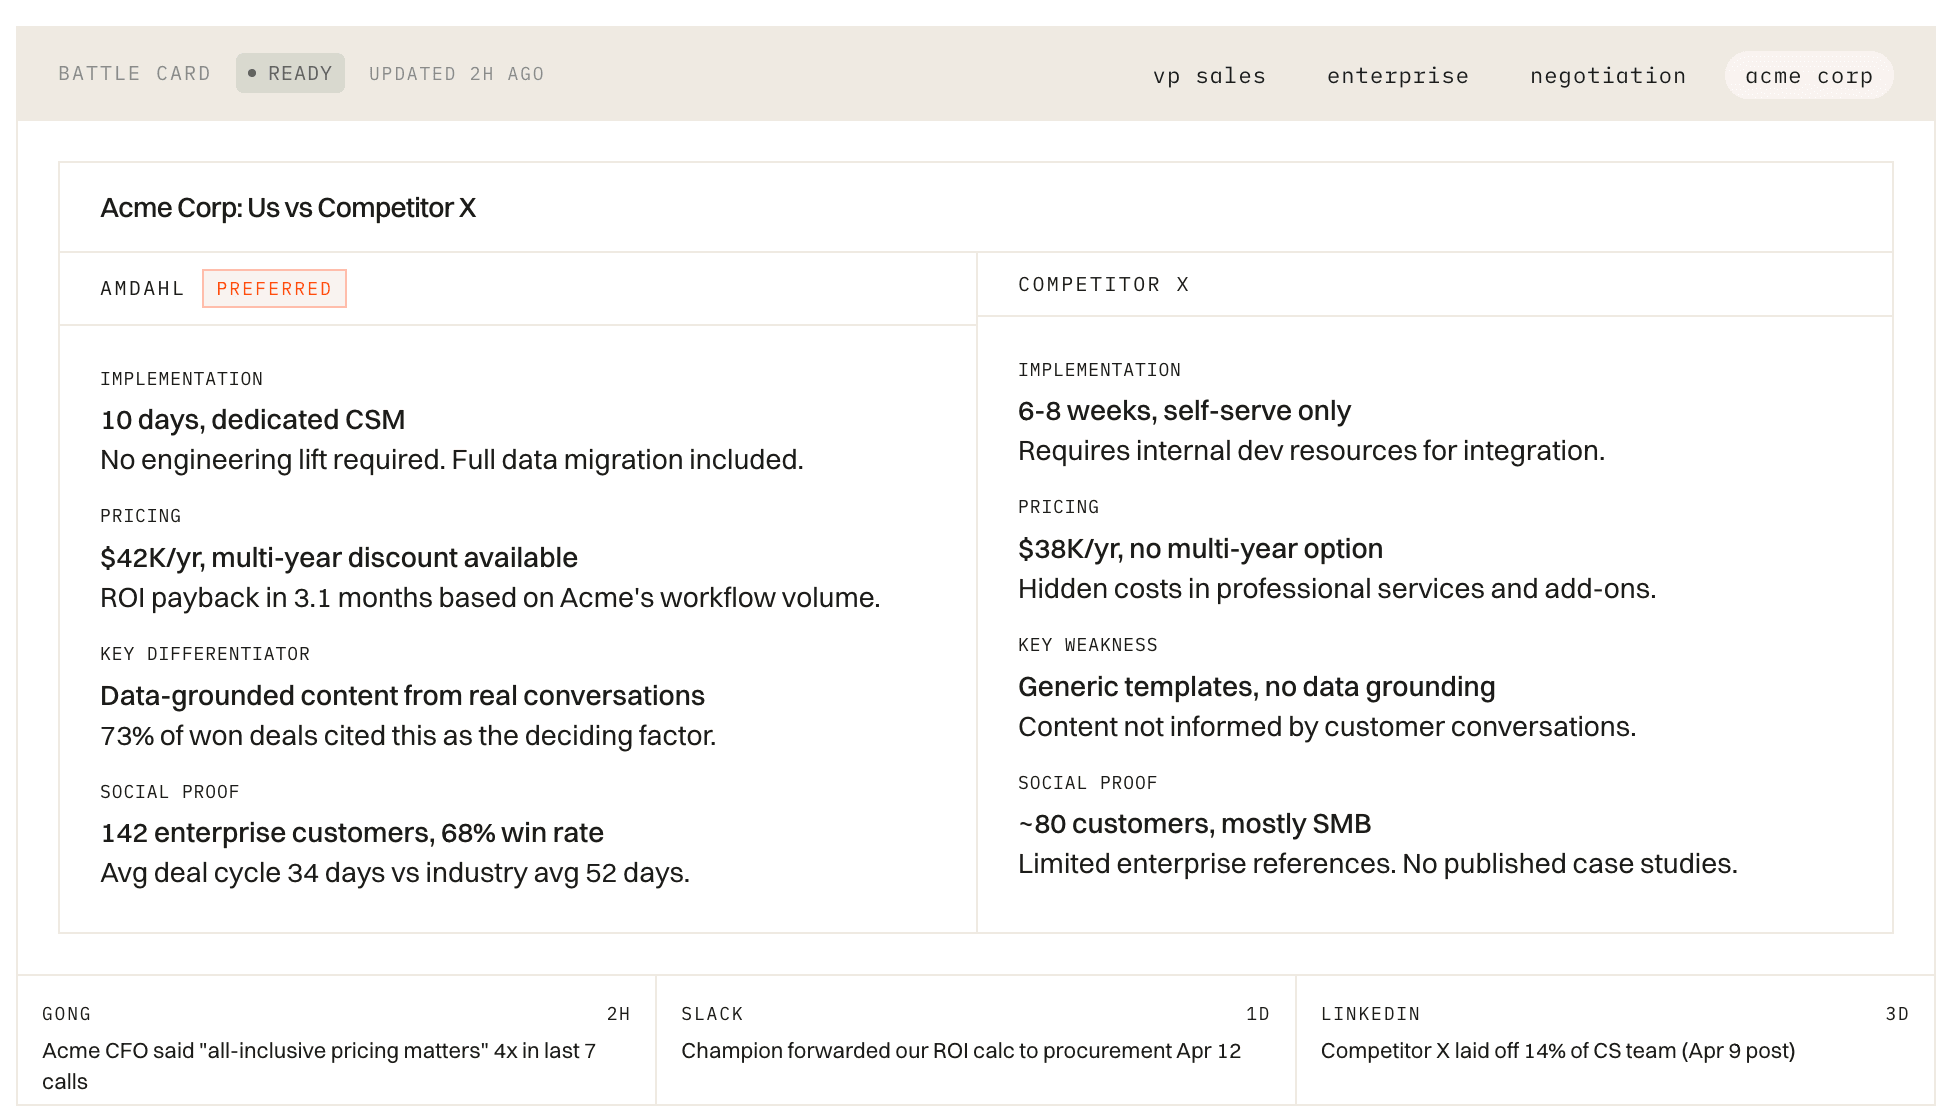1956x1118 pixels.
Task: Click the READY status badge
Action: [x=290, y=74]
